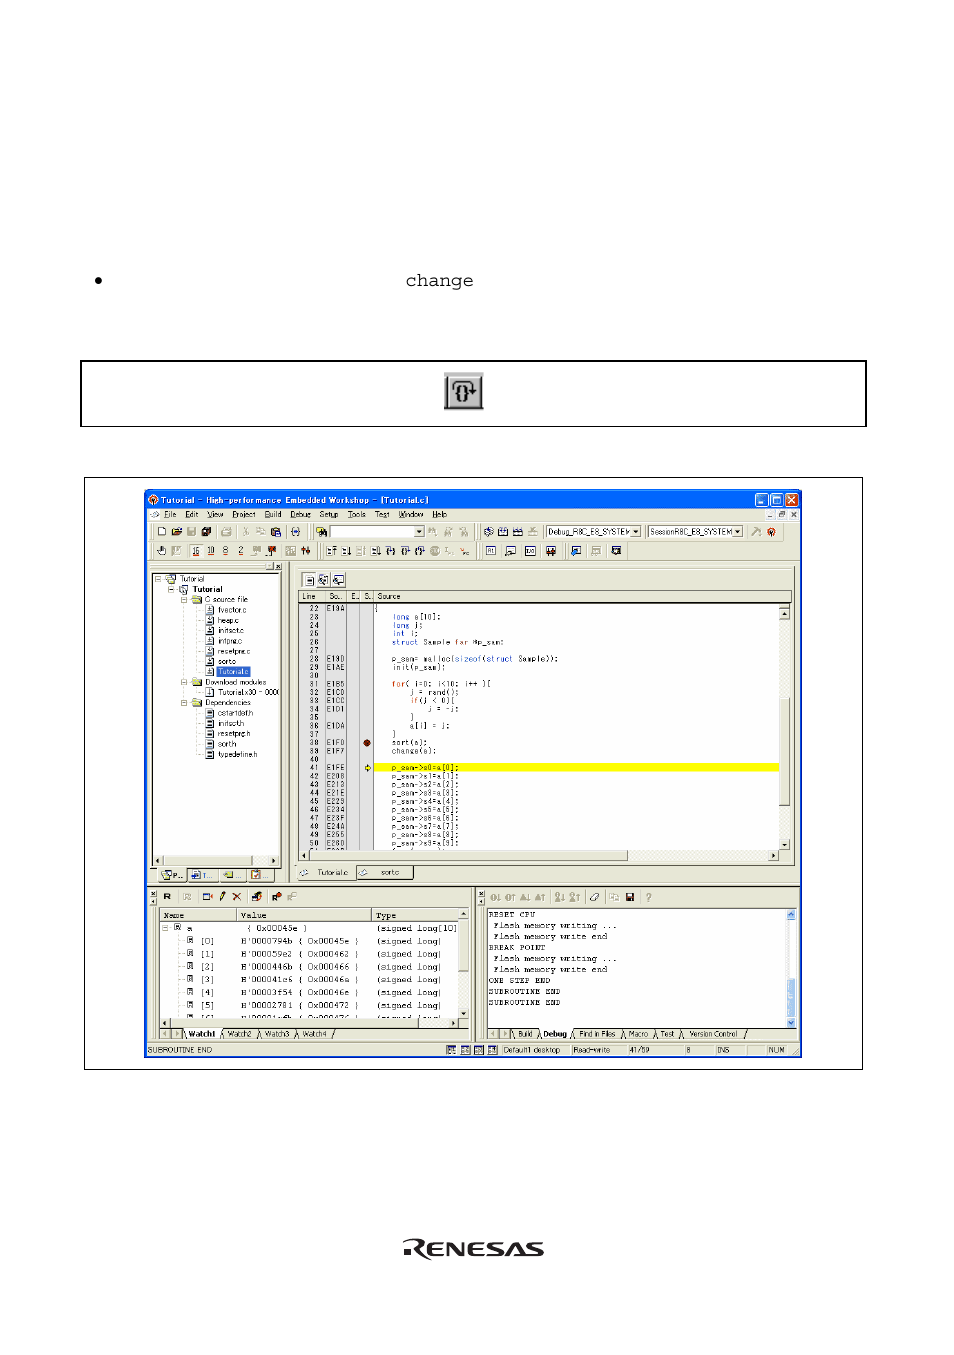Click the Source view mode icon in editor
The height and width of the screenshot is (1355, 954).
click(310, 580)
